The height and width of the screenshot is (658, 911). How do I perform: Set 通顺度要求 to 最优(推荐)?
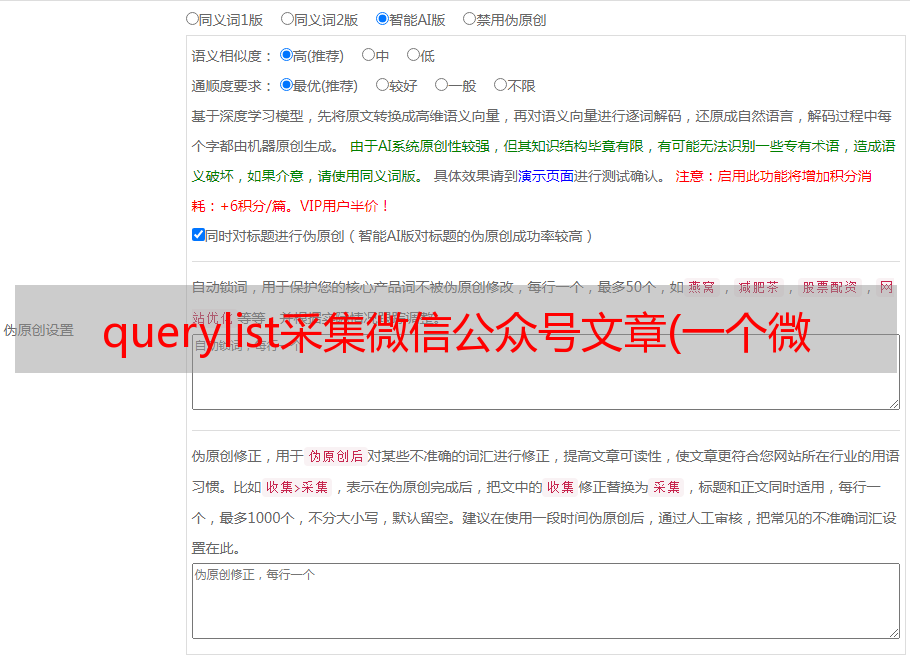pos(286,85)
